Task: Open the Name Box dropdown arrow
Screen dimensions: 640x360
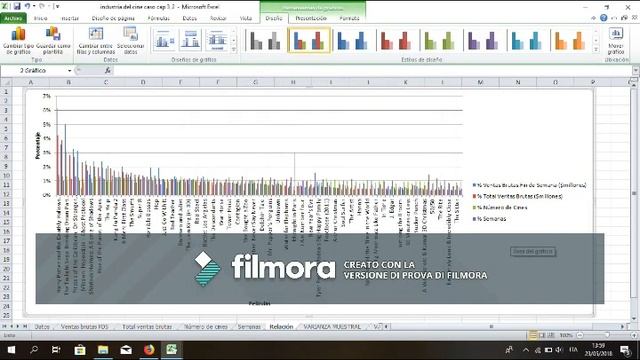Action: pos(69,71)
